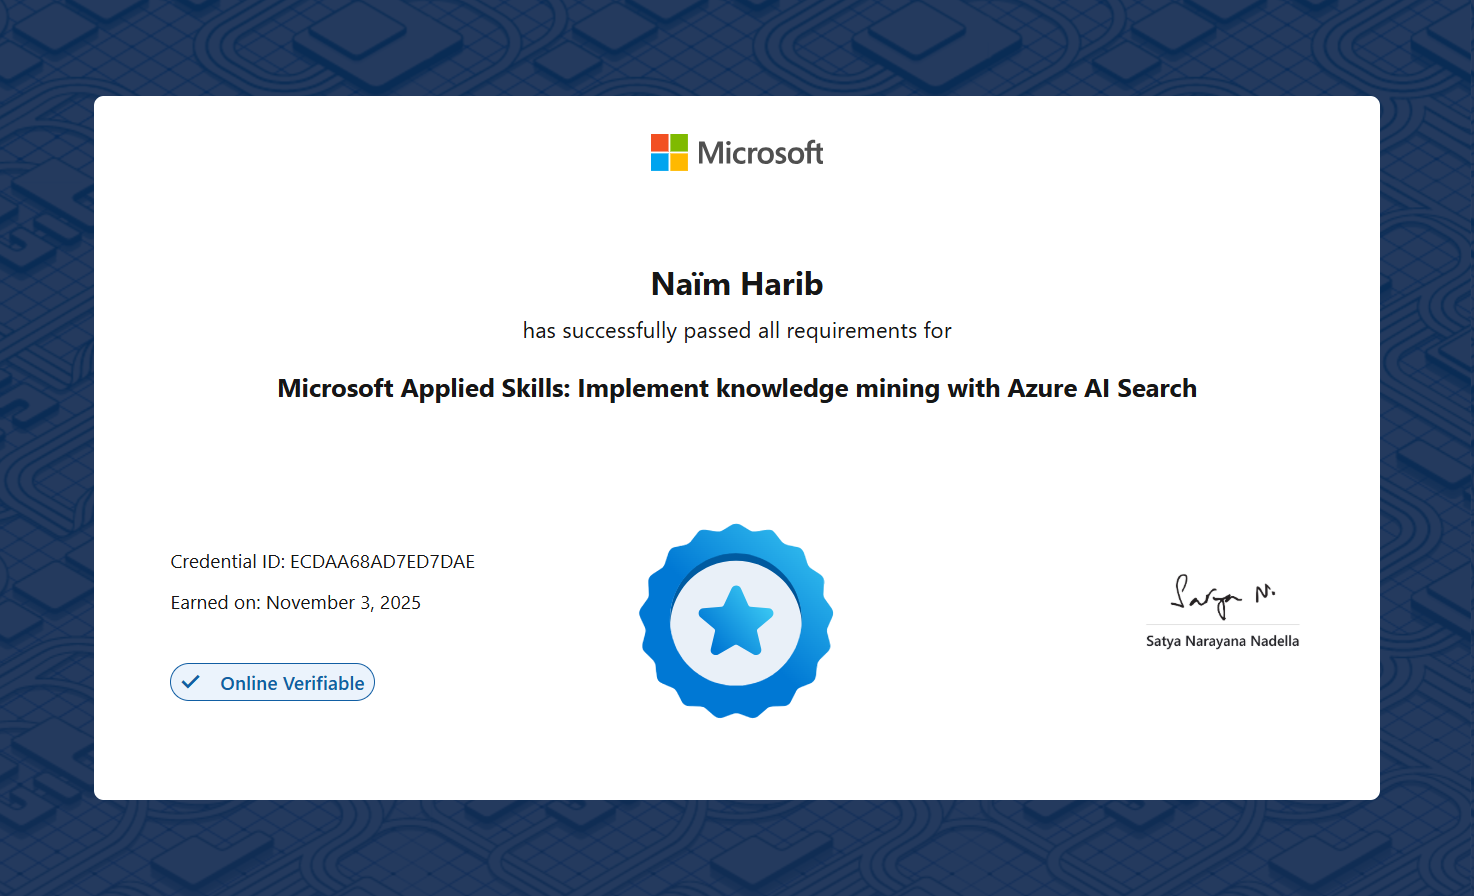Click the green square of the Microsoft logo
The width and height of the screenshot is (1474, 896).
681,142
